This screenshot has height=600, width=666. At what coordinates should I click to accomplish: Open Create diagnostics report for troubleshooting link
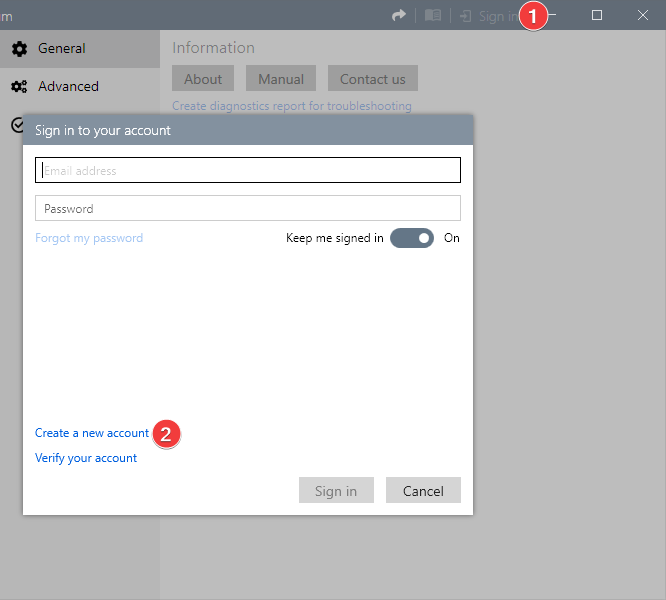(292, 106)
